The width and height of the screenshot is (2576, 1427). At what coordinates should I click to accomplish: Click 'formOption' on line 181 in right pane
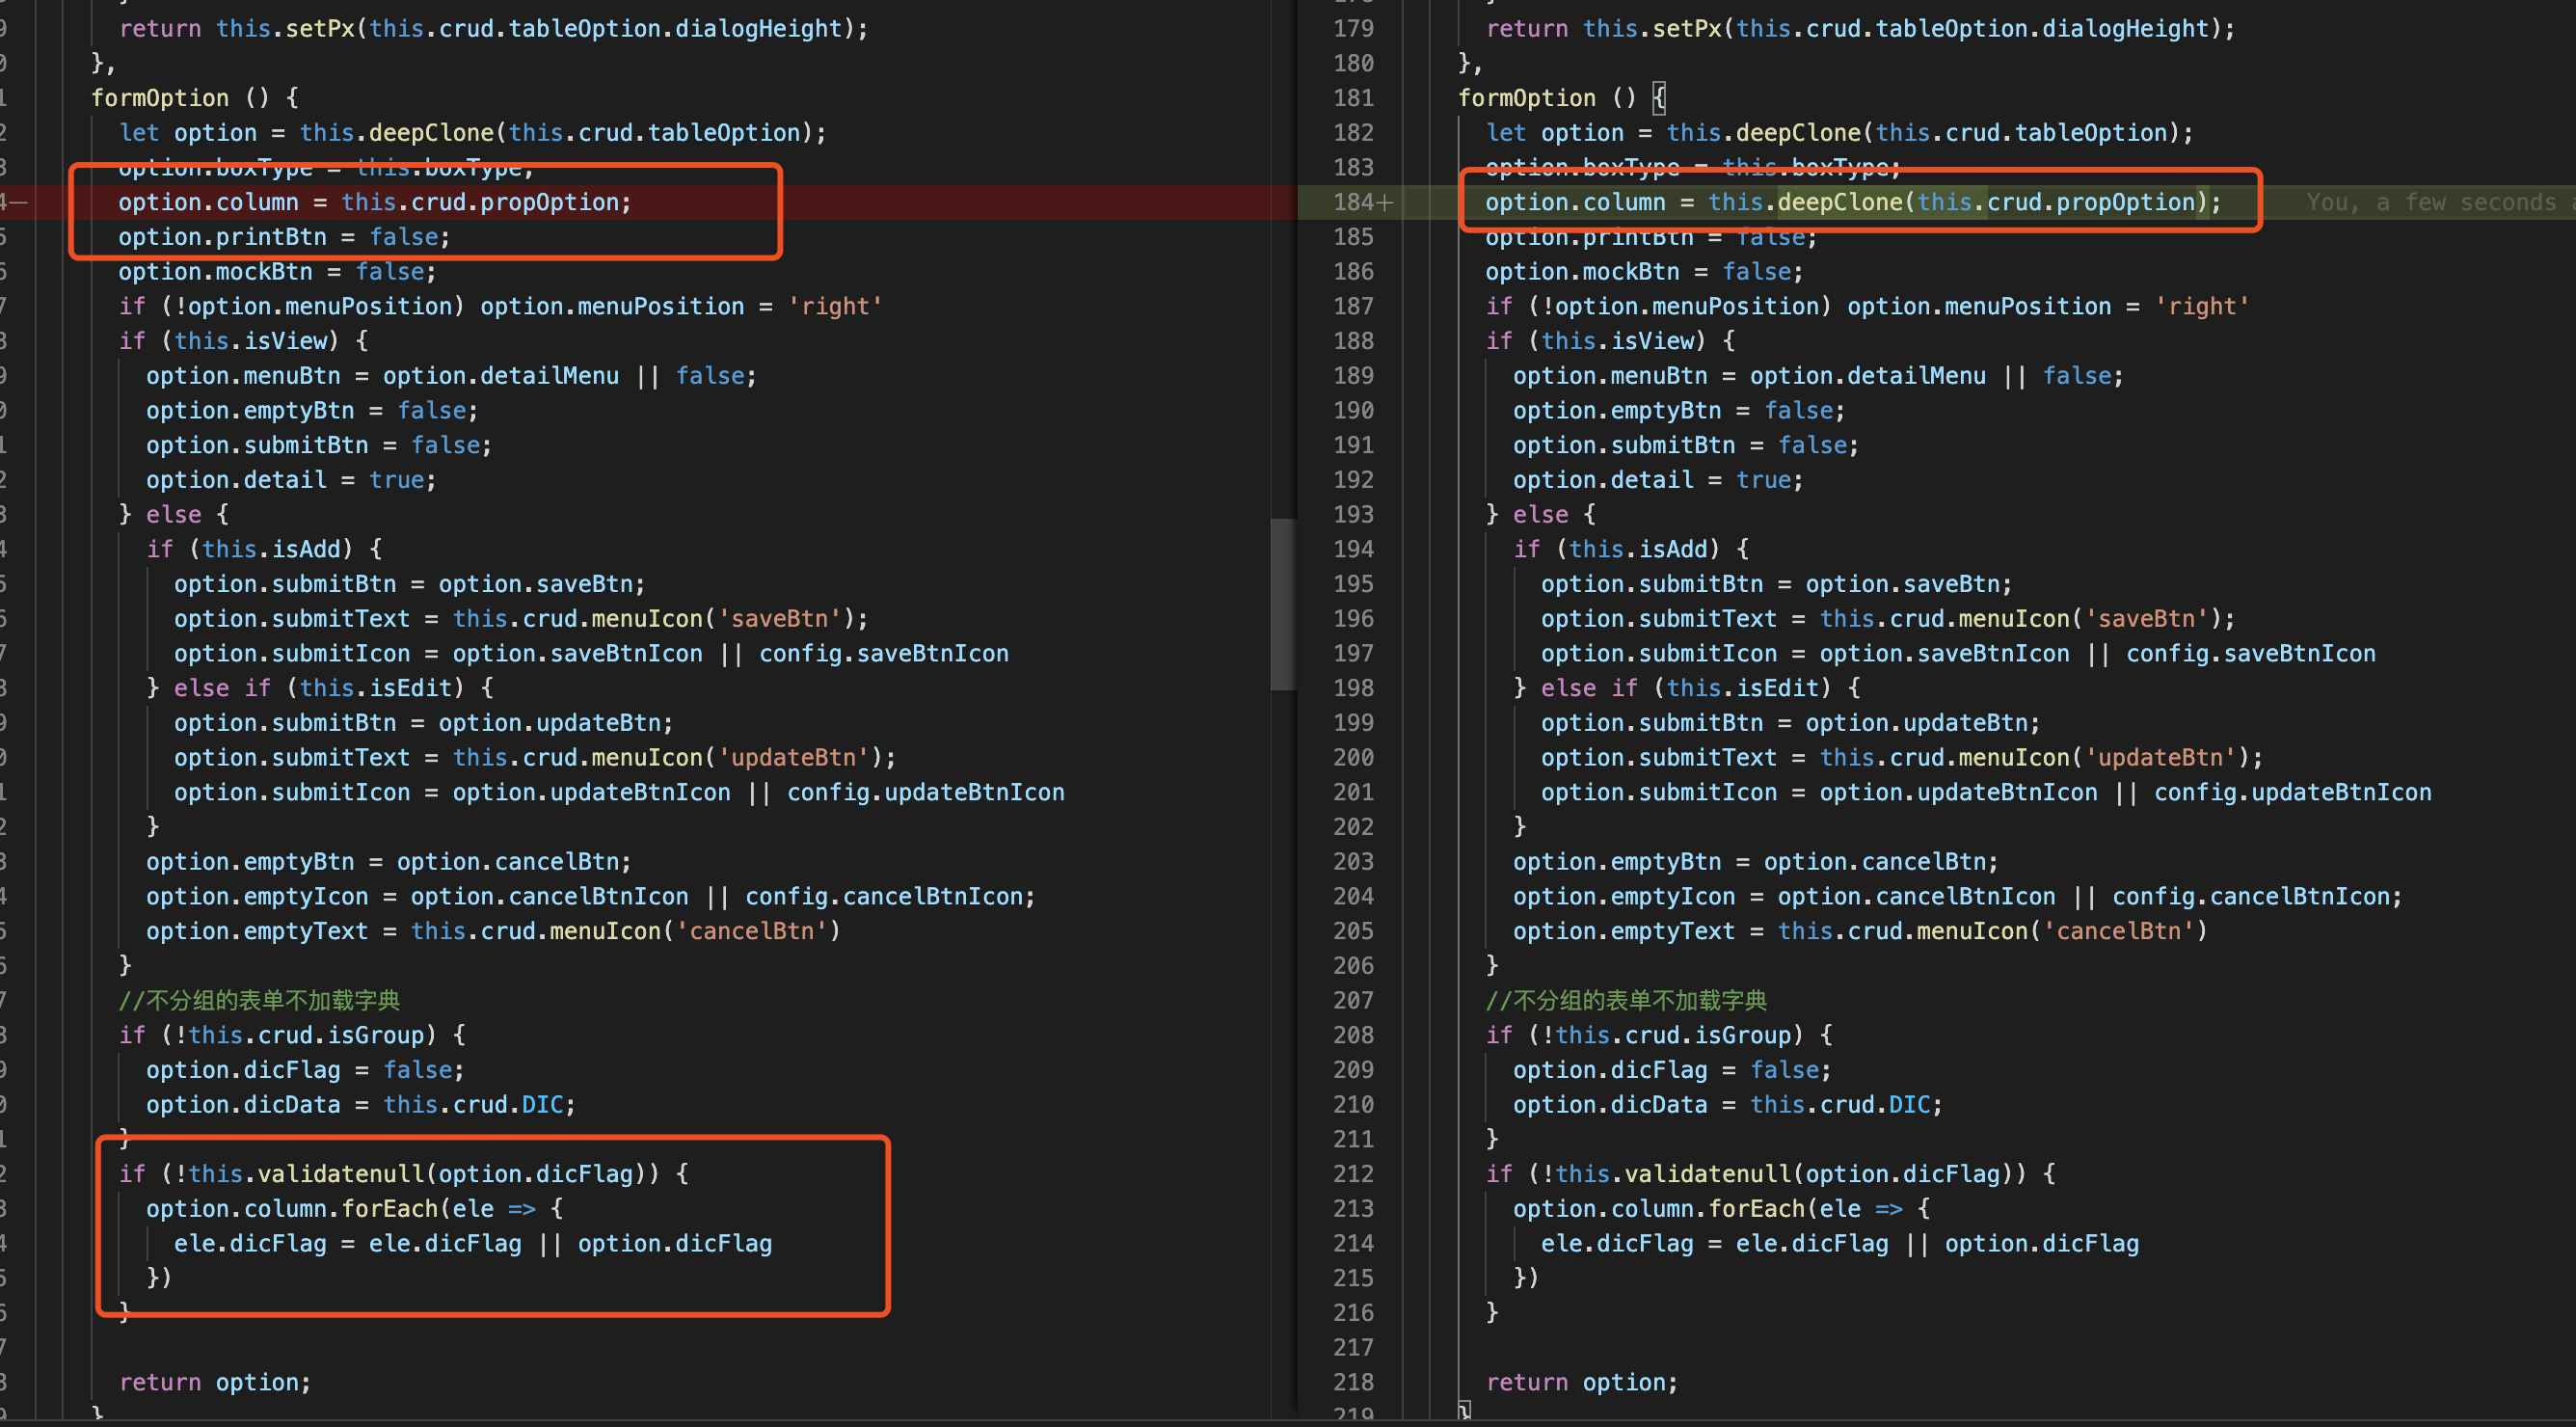[1526, 98]
